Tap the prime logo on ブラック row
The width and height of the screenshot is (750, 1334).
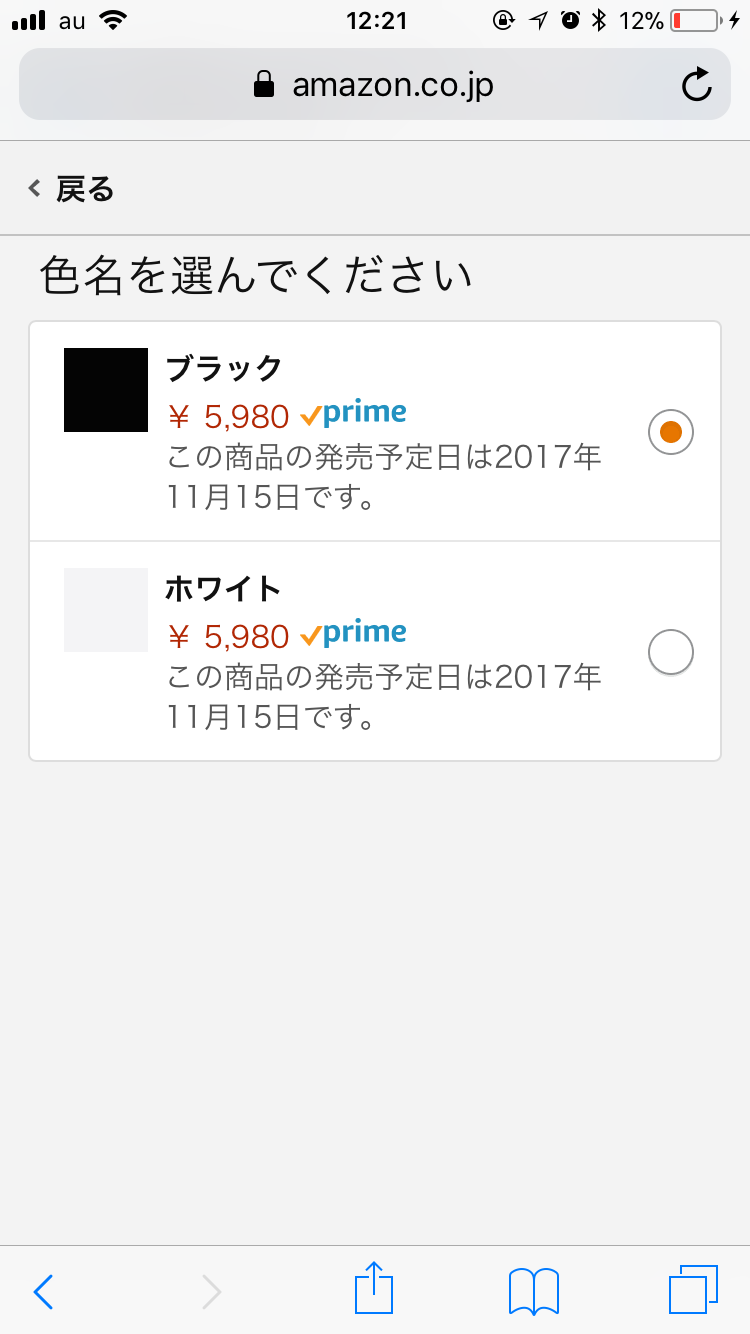pyautogui.click(x=354, y=413)
